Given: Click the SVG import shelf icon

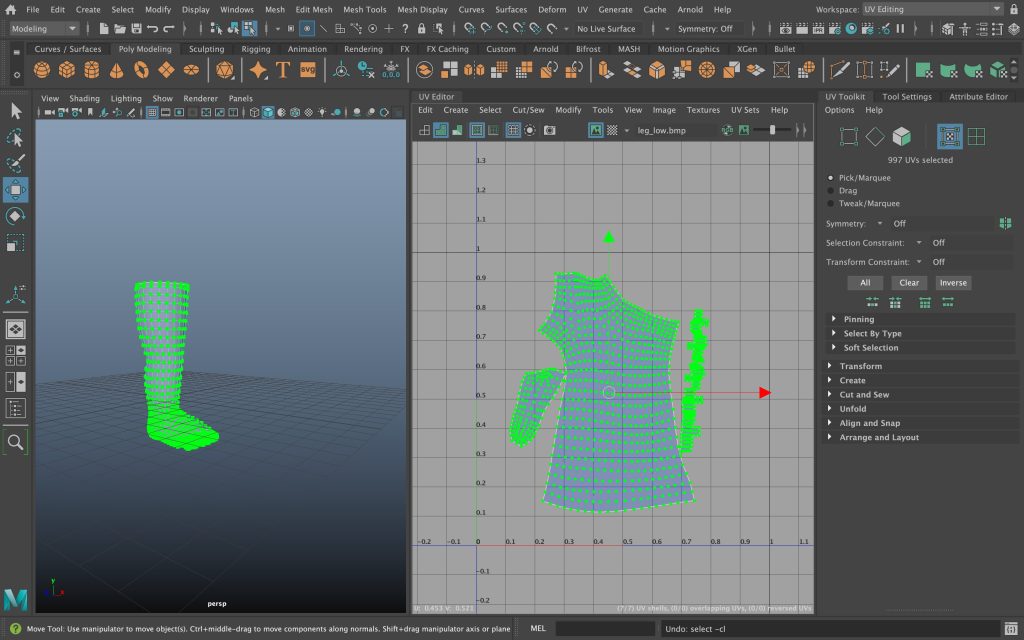Looking at the screenshot, I should pos(308,70).
